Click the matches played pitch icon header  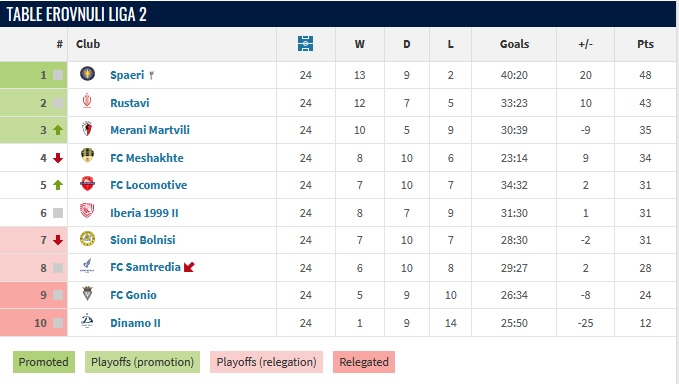click(305, 44)
